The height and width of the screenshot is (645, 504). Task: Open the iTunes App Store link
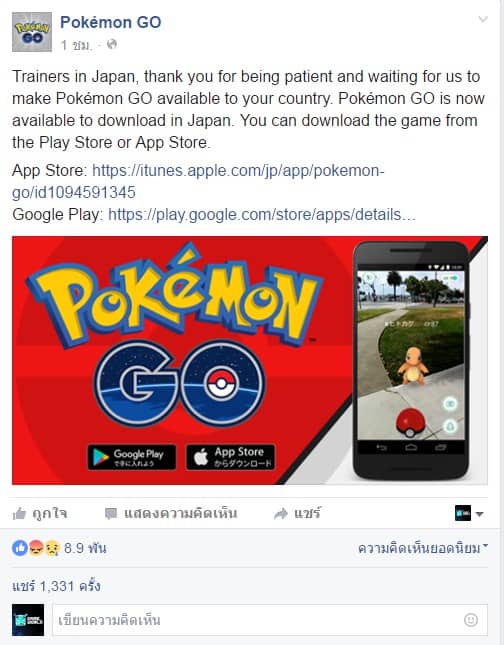(x=198, y=181)
